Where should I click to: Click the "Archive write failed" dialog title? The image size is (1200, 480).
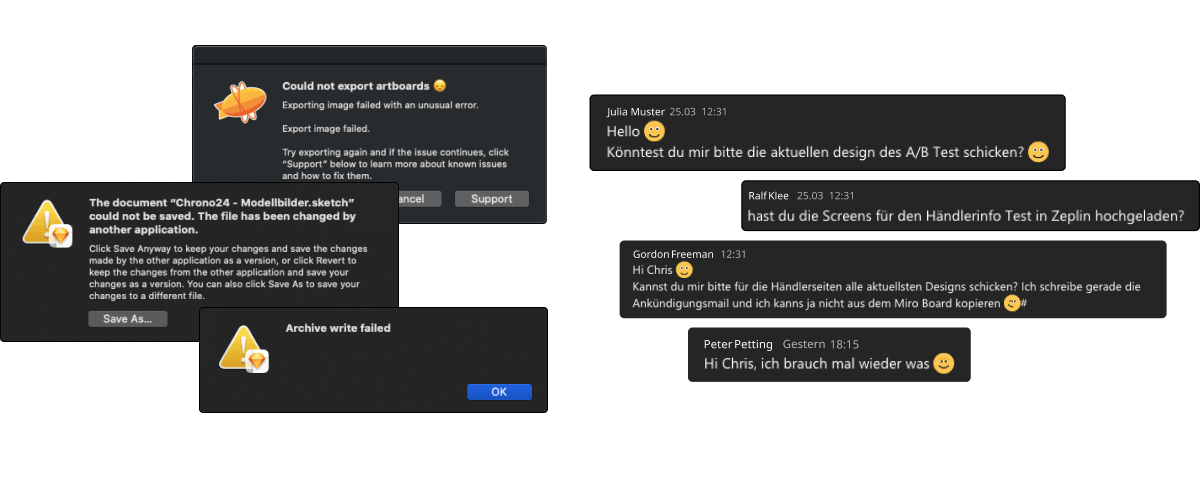click(x=338, y=328)
